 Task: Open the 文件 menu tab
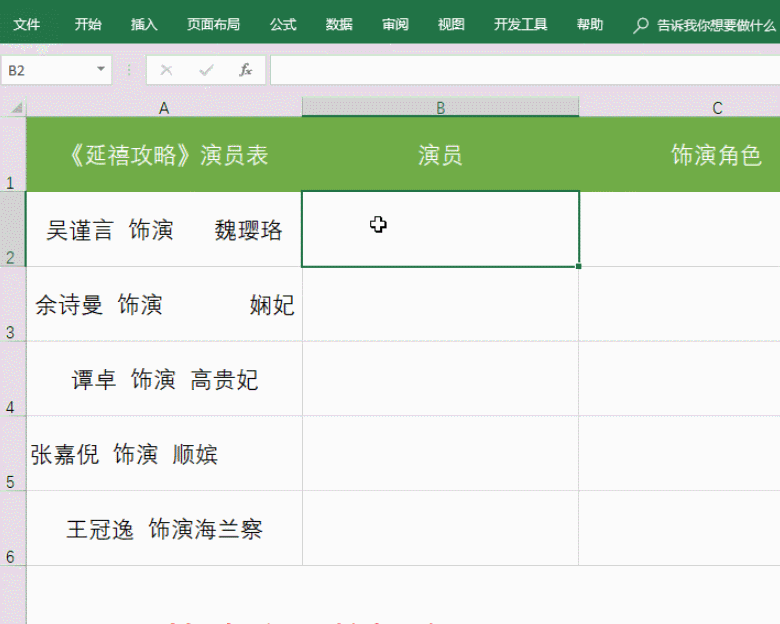[26, 24]
